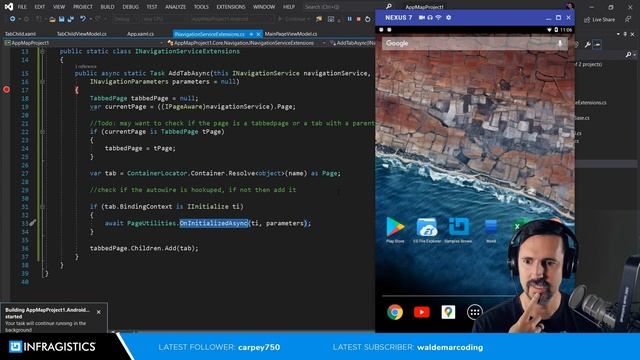Image resolution: width=640 pixels, height=360 pixels.
Task: Dismiss the Building AppMapProject1.Android notification
Action: click(x=99, y=312)
